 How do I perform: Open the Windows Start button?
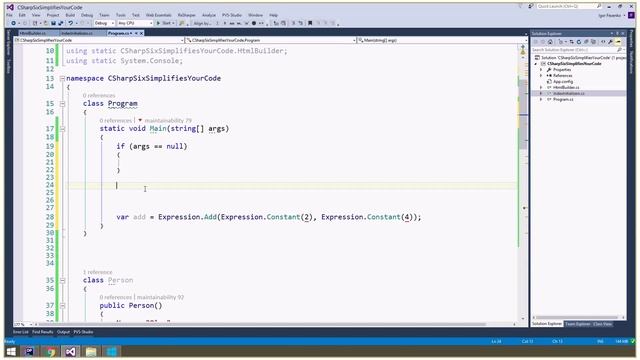[11, 351]
